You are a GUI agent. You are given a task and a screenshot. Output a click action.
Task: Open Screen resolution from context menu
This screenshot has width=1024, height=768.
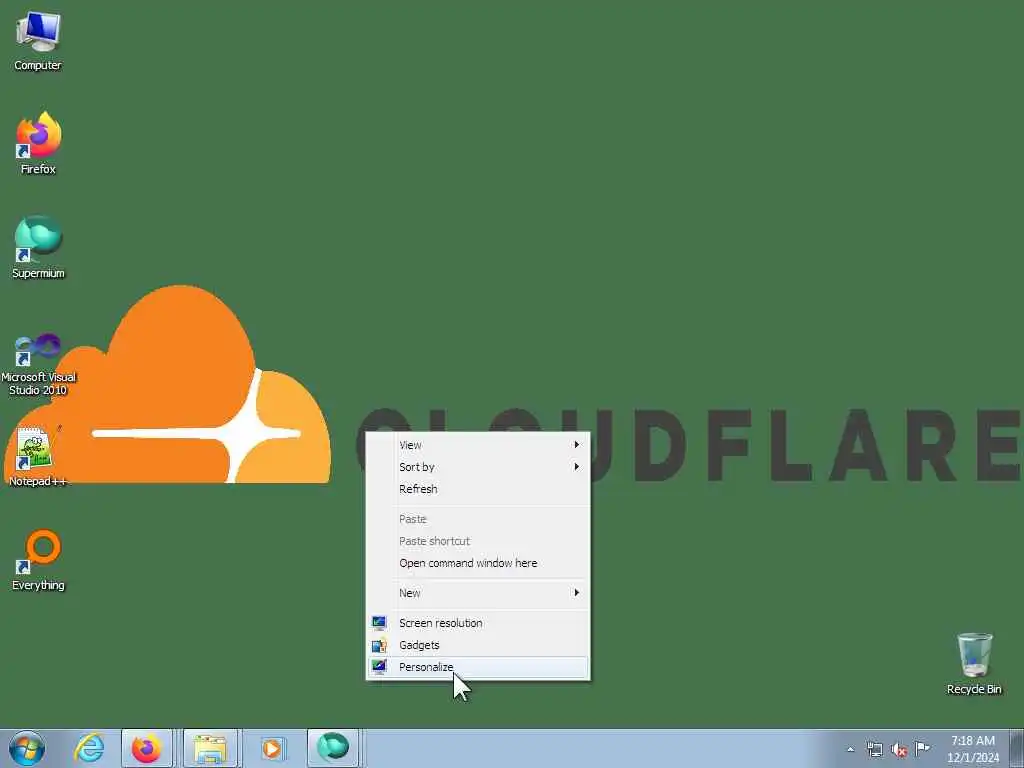[x=477, y=623]
